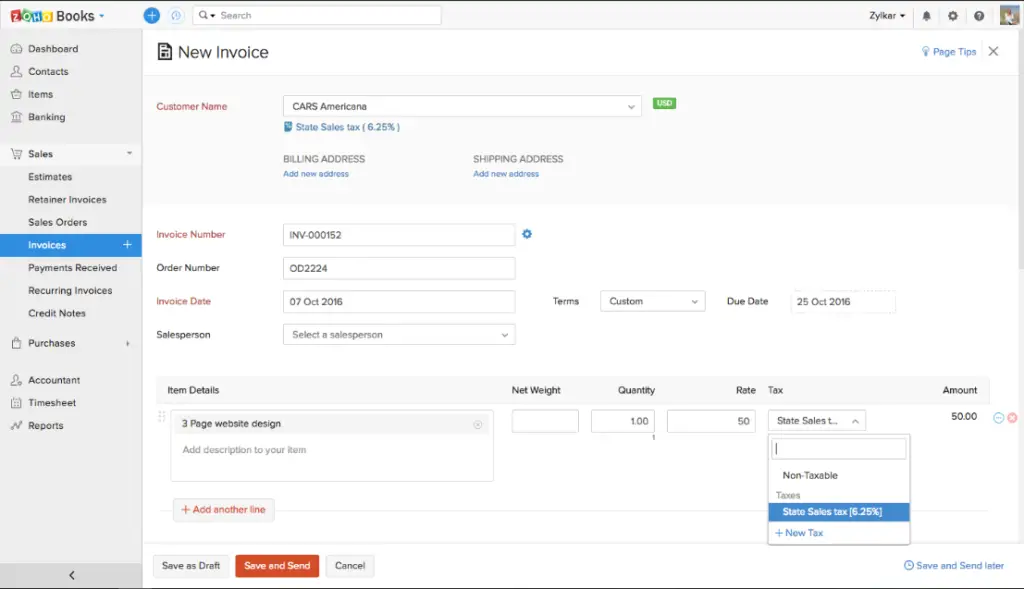Image resolution: width=1024 pixels, height=589 pixels.
Task: Open Items in sidebar
Action: (40, 94)
